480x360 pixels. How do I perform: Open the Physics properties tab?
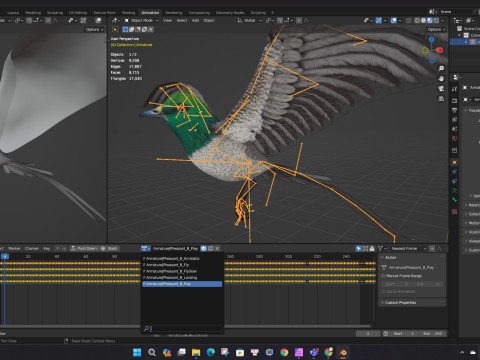coord(454,172)
